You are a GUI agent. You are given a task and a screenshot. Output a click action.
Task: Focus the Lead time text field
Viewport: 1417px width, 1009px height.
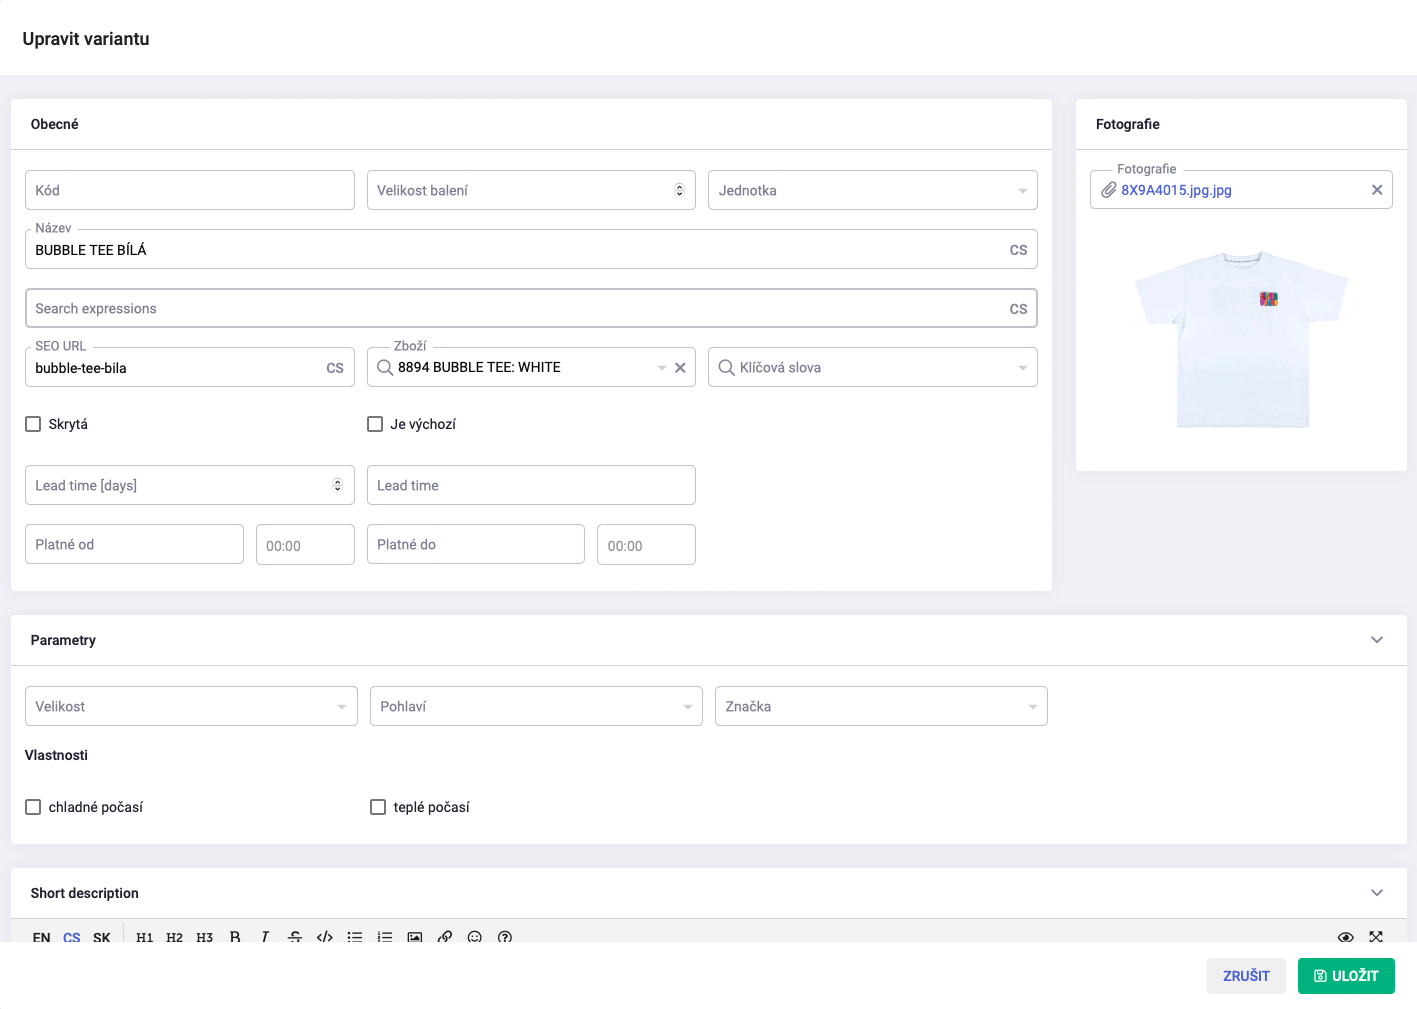coord(531,485)
